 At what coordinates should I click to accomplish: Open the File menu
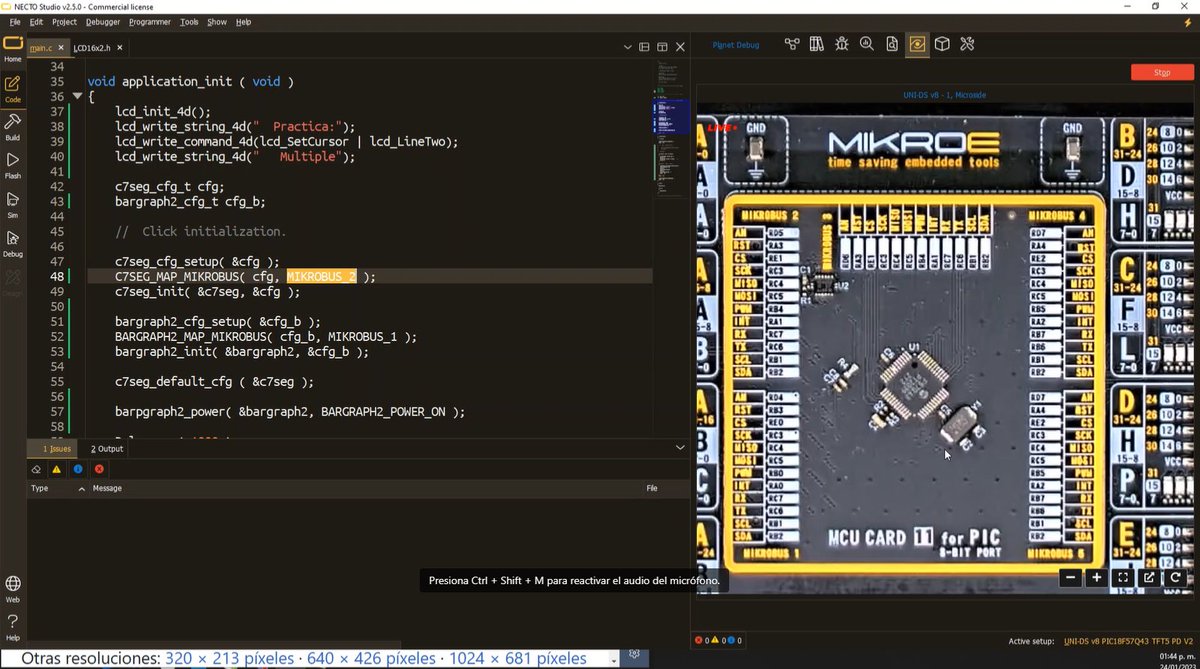tap(14, 21)
